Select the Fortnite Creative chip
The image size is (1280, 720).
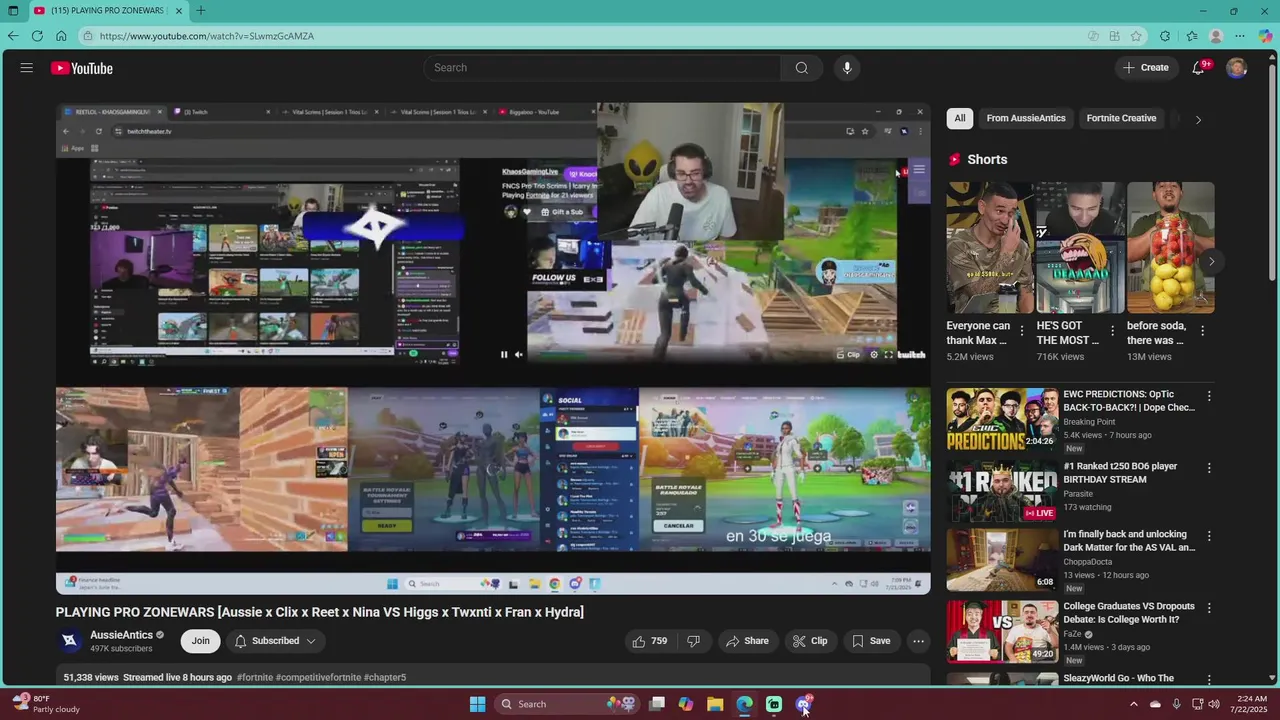click(x=1121, y=118)
